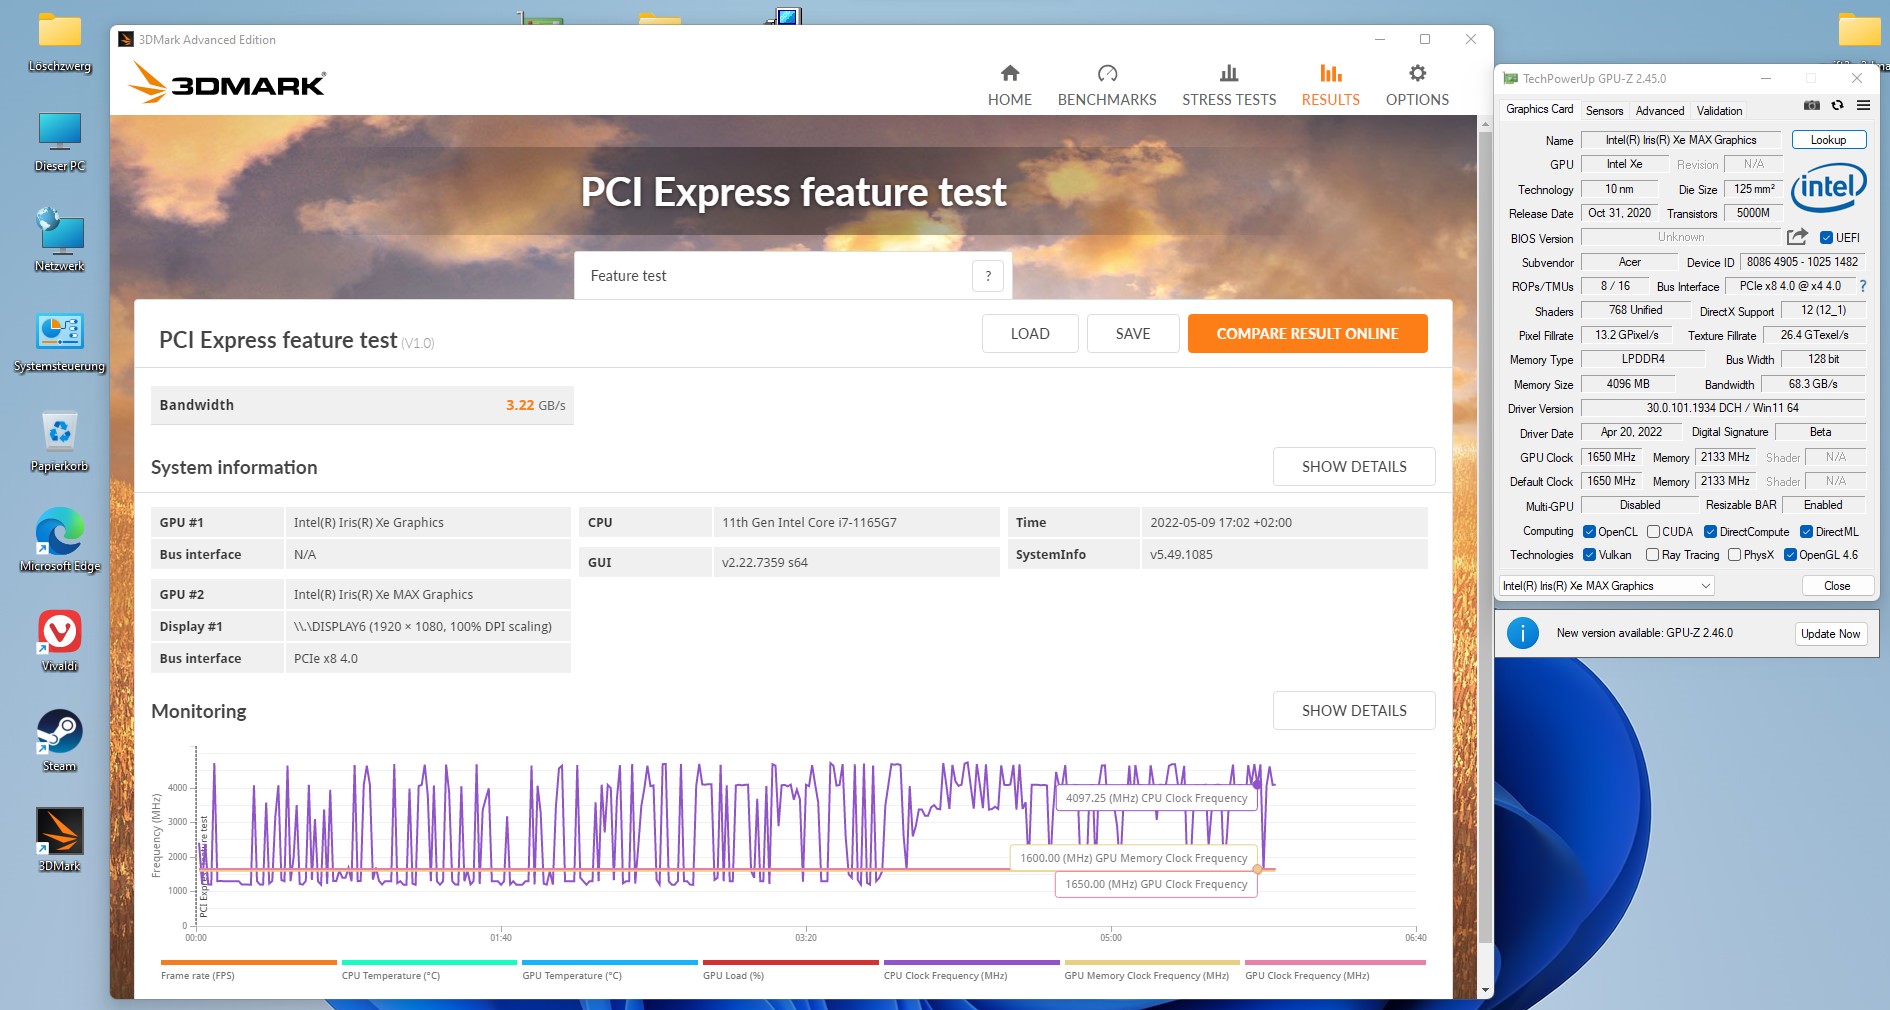Click the GPU Name field in GPU-Z

[x=1681, y=140]
